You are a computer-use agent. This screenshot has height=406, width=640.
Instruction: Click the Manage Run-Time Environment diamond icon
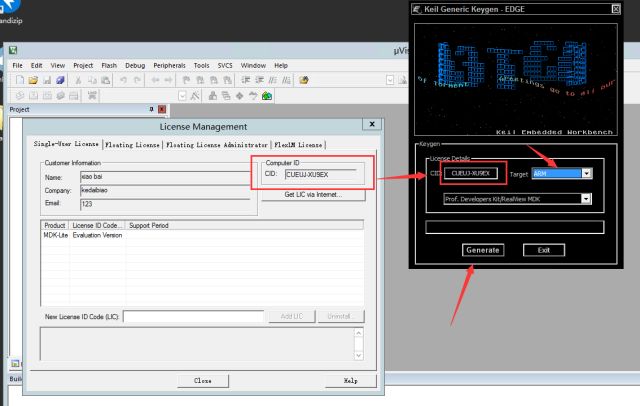[240, 96]
